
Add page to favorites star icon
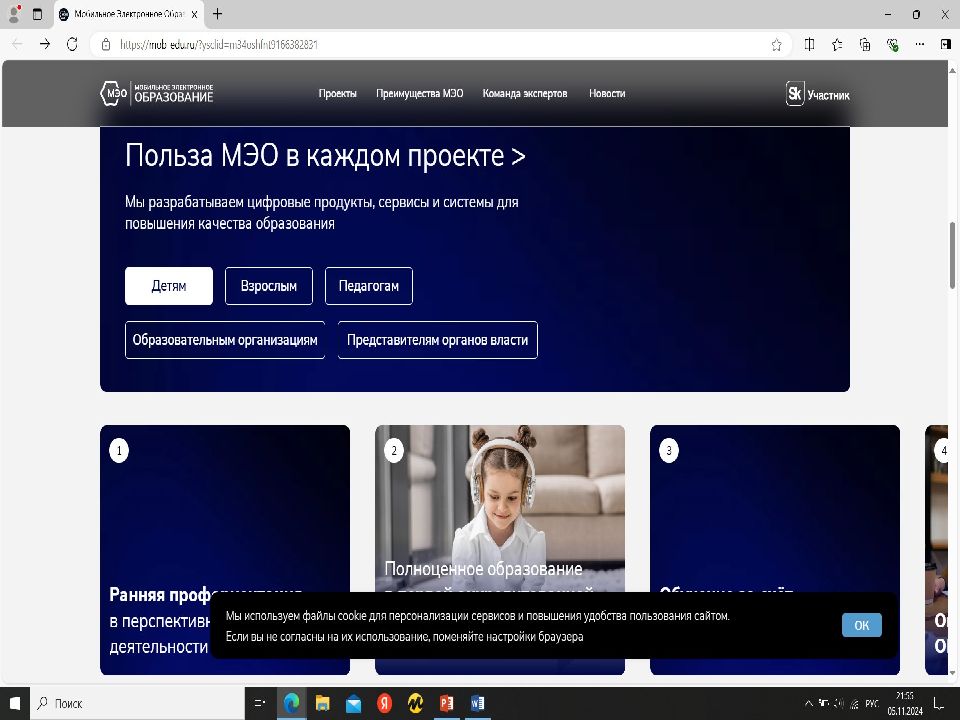(776, 44)
